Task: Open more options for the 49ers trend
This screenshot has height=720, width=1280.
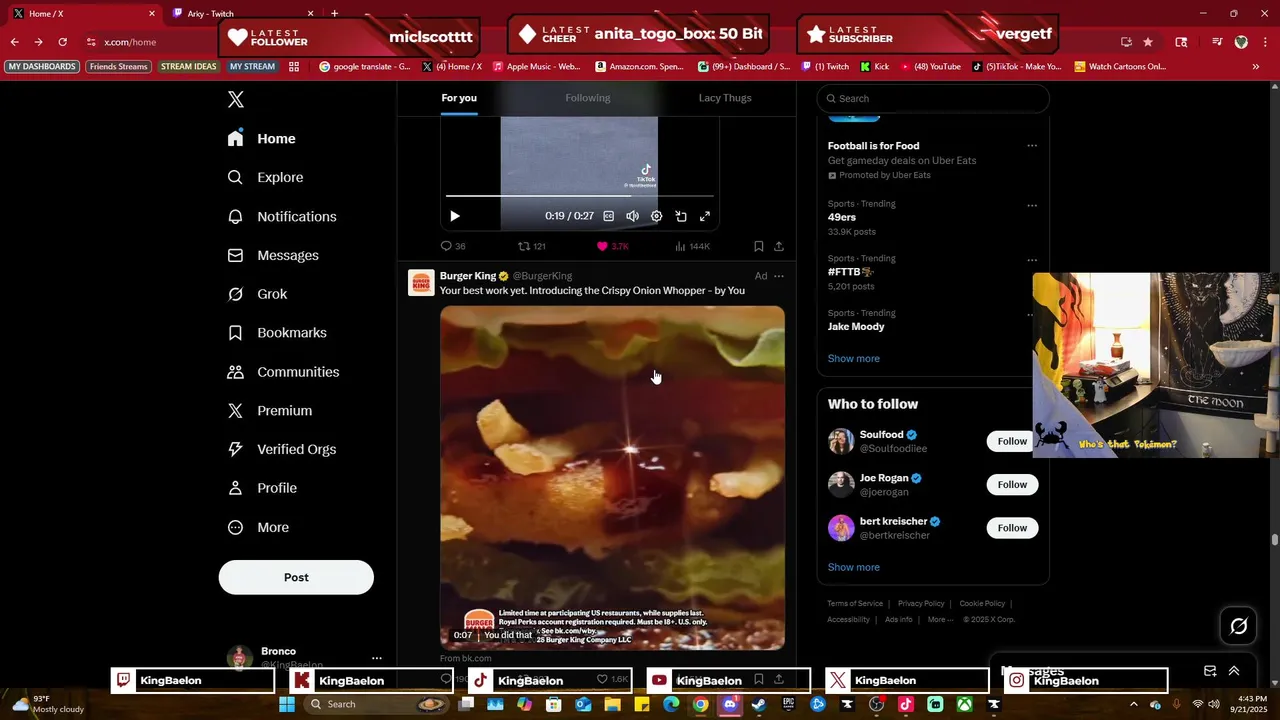Action: 1032,206
